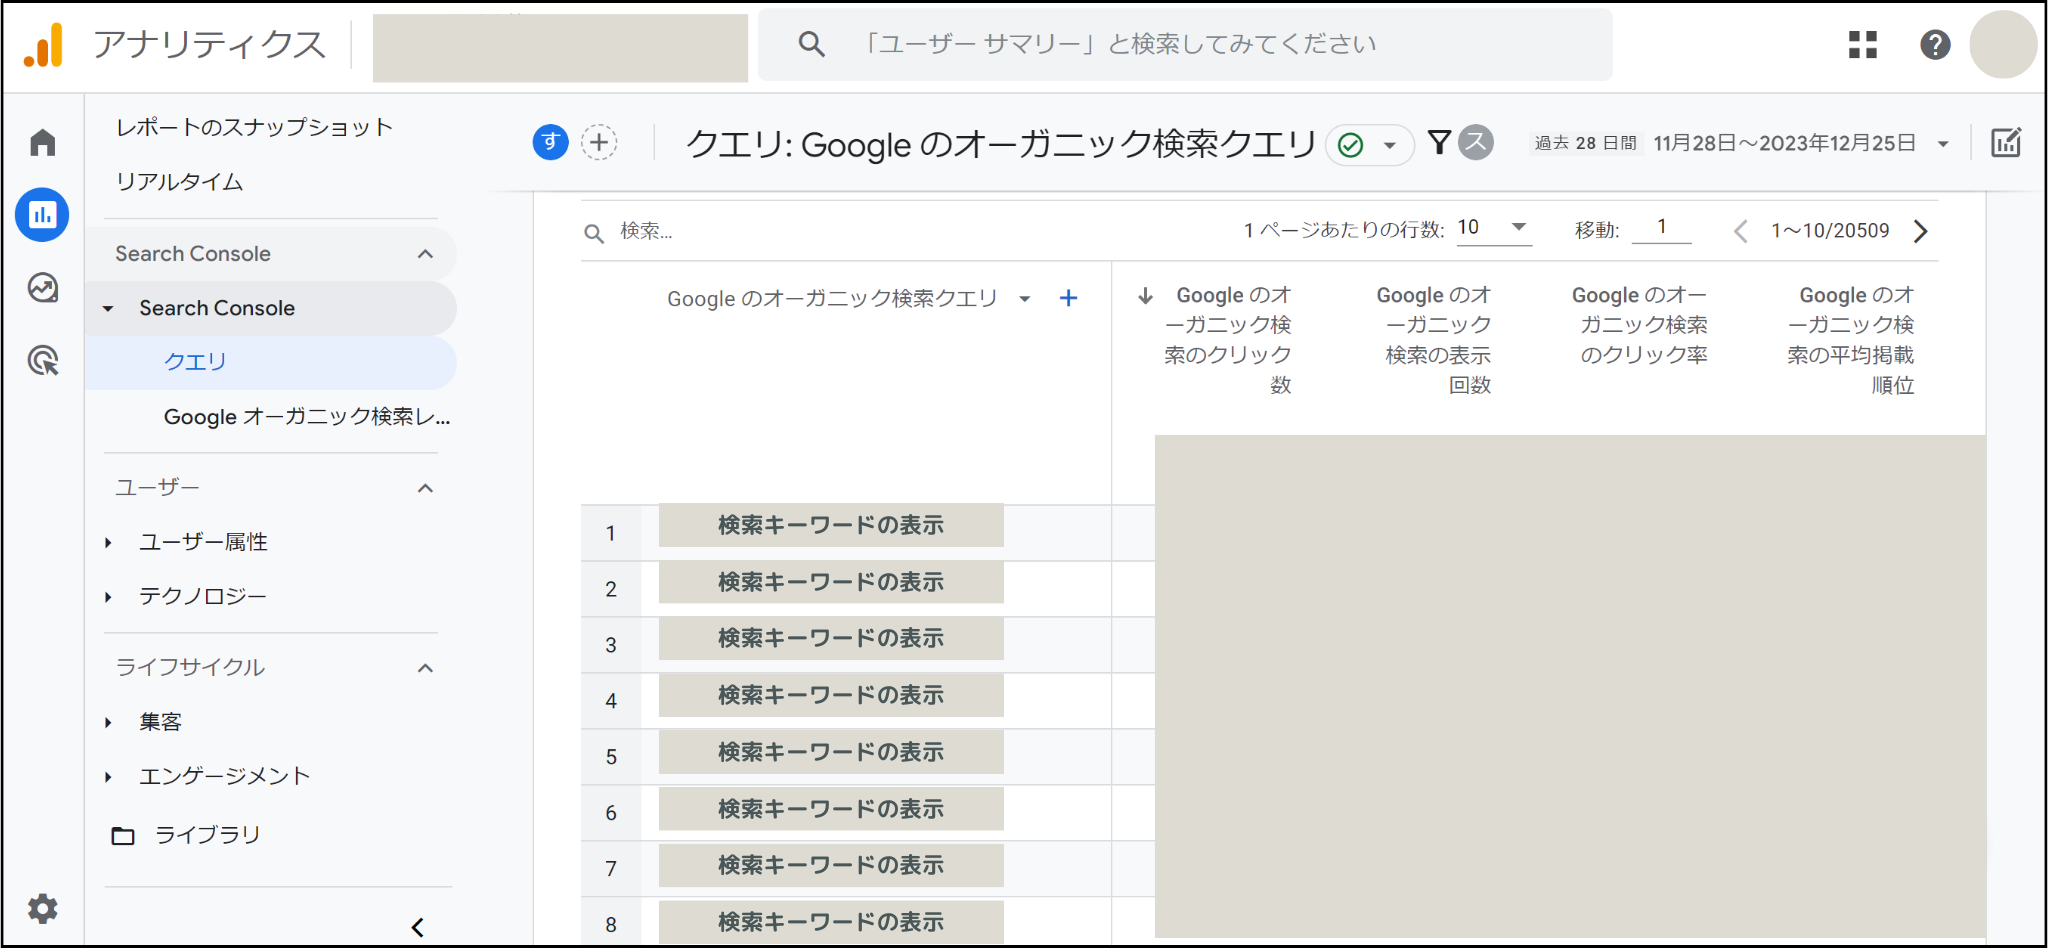Click the Google Analytics logo
This screenshot has height=948, width=2048.
pyautogui.click(x=44, y=45)
